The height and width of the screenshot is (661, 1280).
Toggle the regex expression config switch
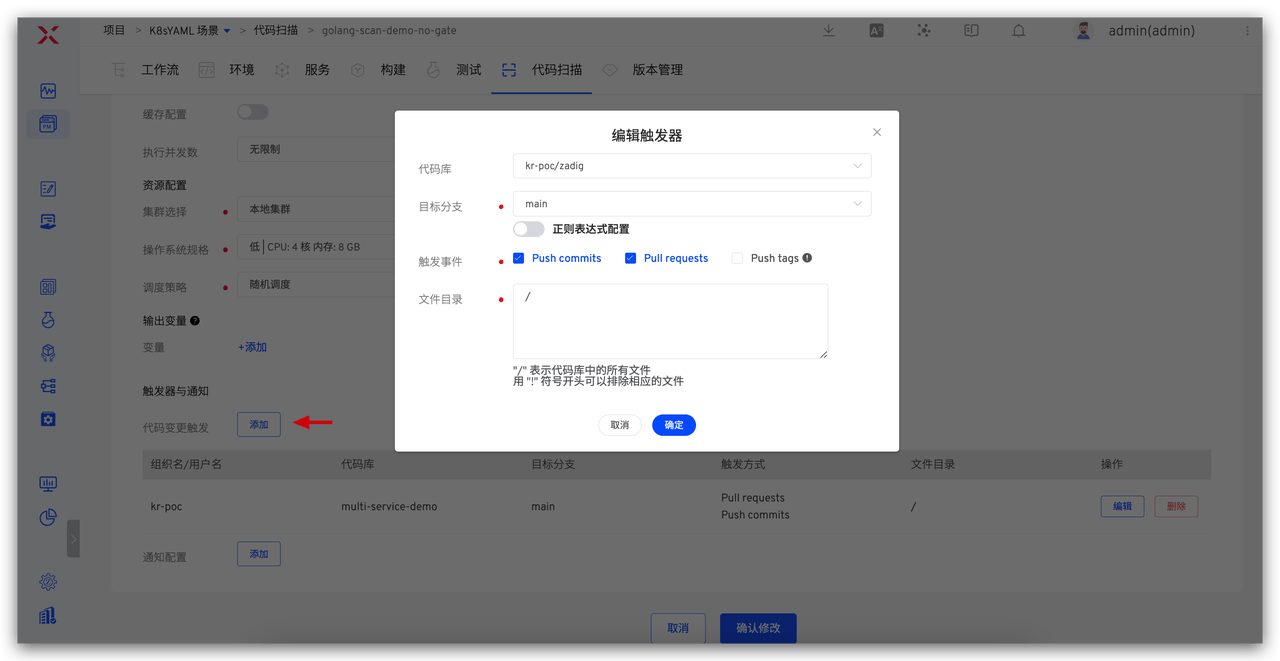tap(528, 229)
